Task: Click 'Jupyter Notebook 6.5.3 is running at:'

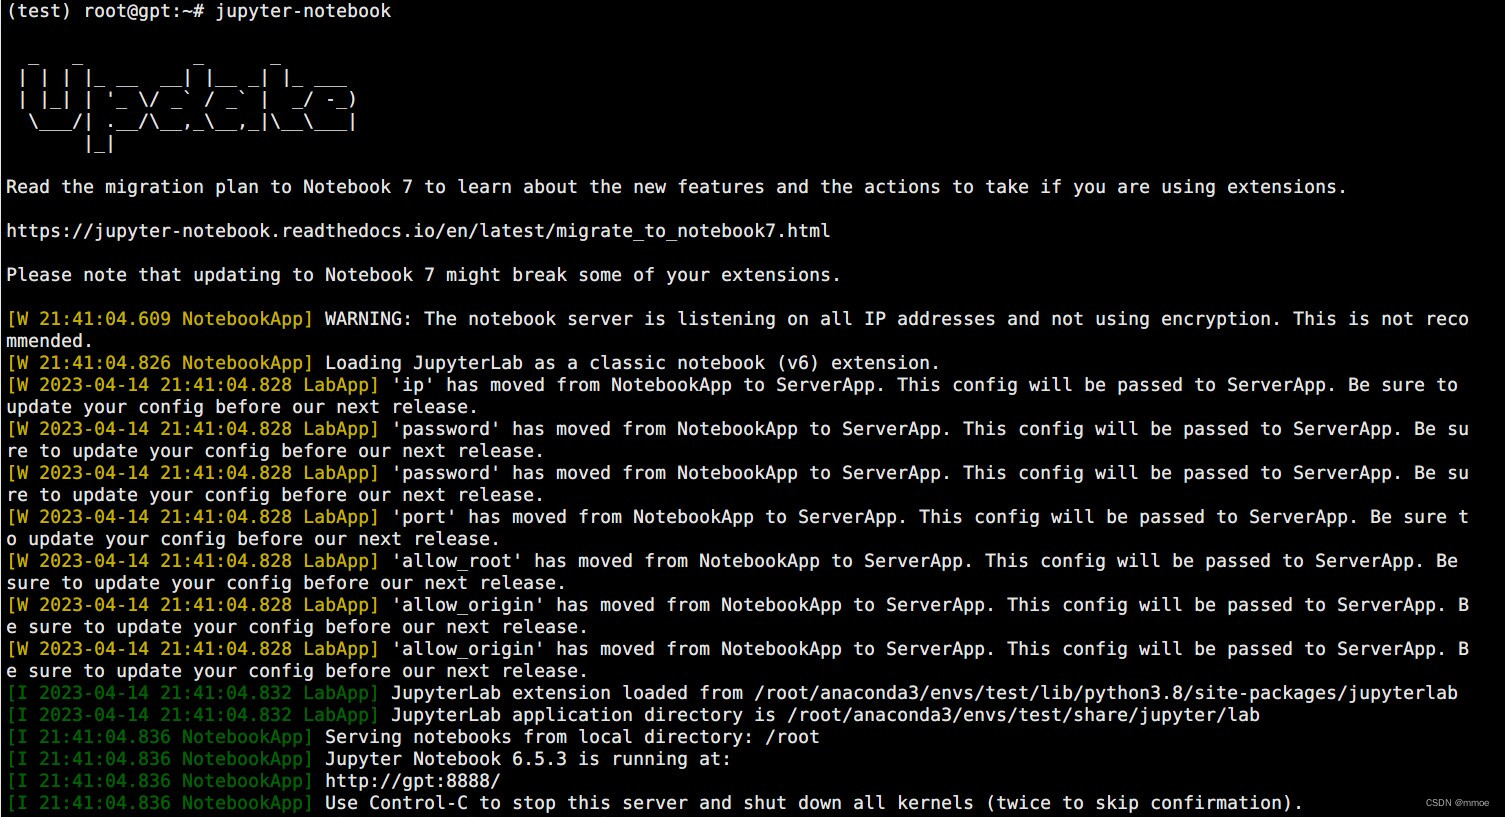Action: coord(528,759)
